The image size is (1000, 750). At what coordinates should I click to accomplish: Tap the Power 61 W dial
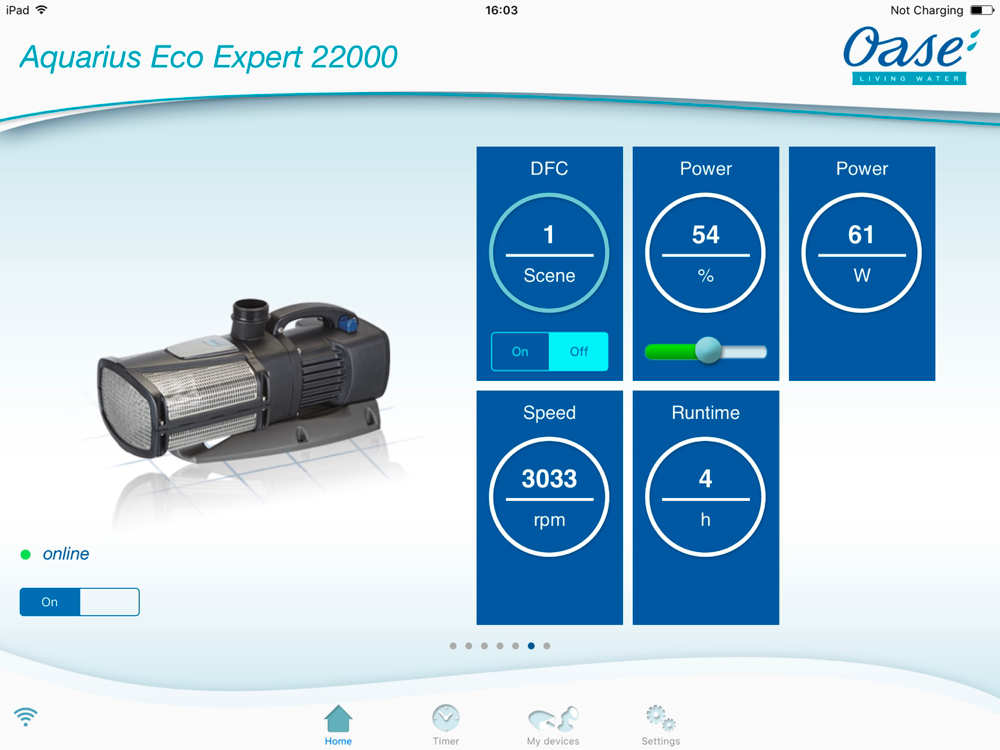[862, 253]
